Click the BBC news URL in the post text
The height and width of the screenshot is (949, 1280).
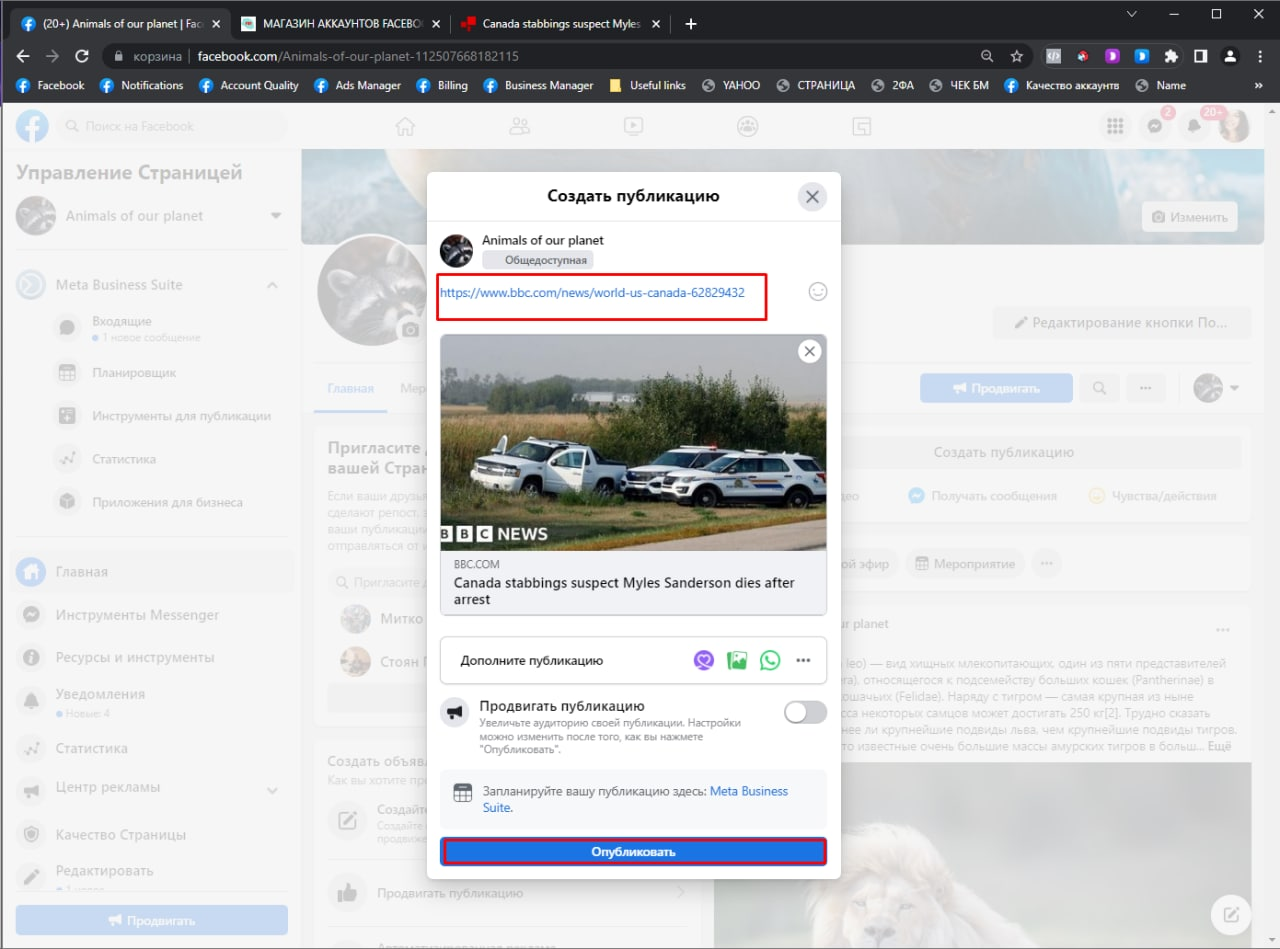coord(592,293)
